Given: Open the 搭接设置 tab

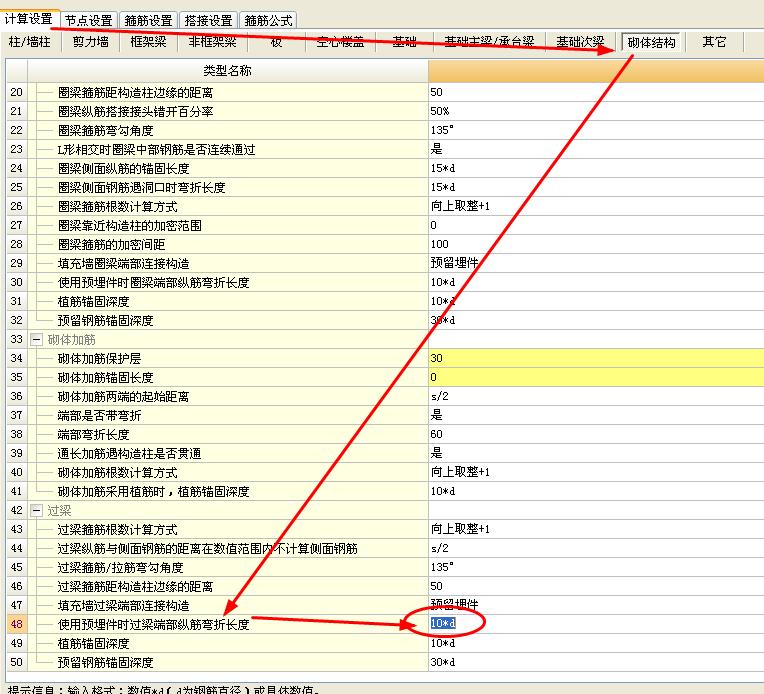Looking at the screenshot, I should pos(209,20).
